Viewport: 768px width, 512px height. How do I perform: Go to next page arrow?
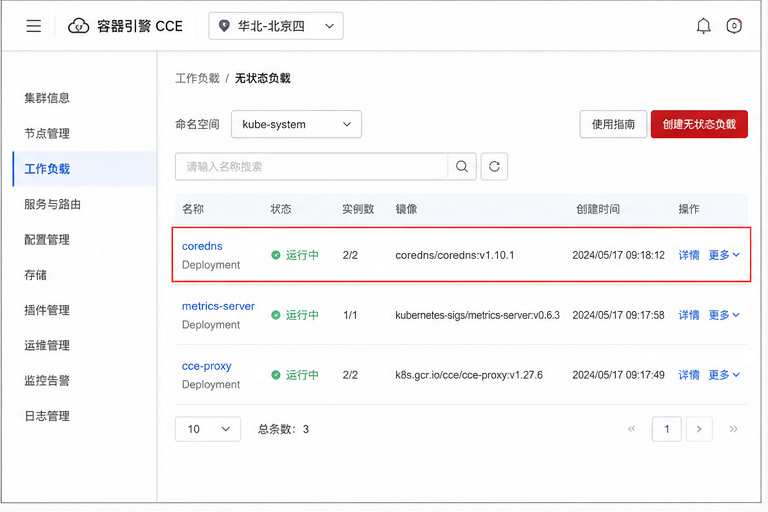pyautogui.click(x=699, y=429)
